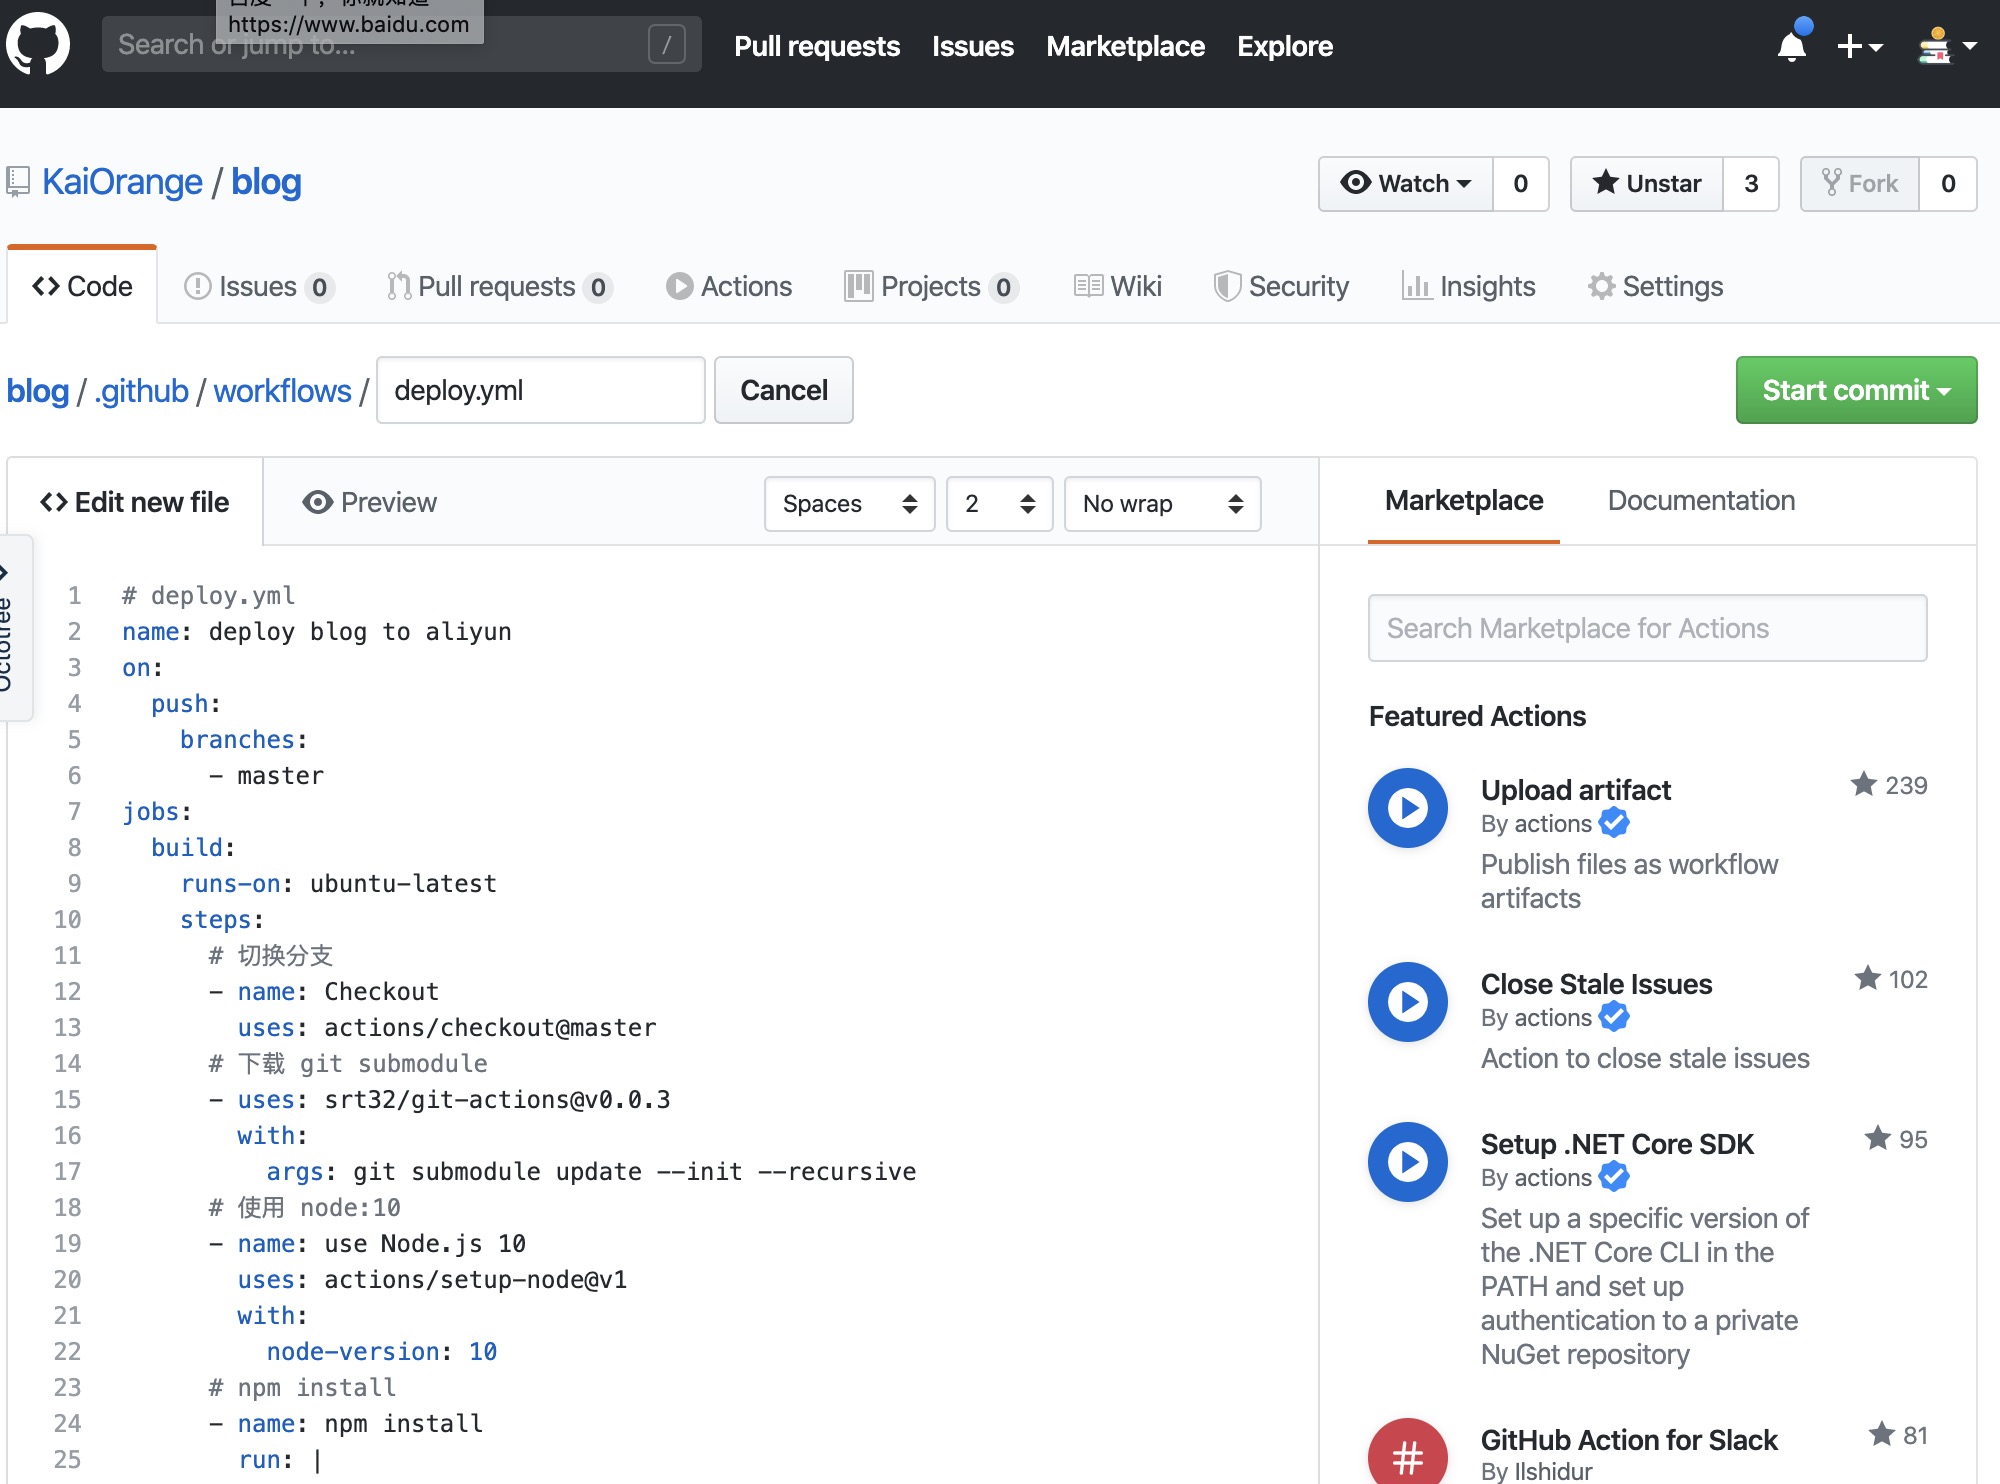The image size is (2000, 1484).
Task: Open the forks count 0
Action: click(x=1948, y=184)
